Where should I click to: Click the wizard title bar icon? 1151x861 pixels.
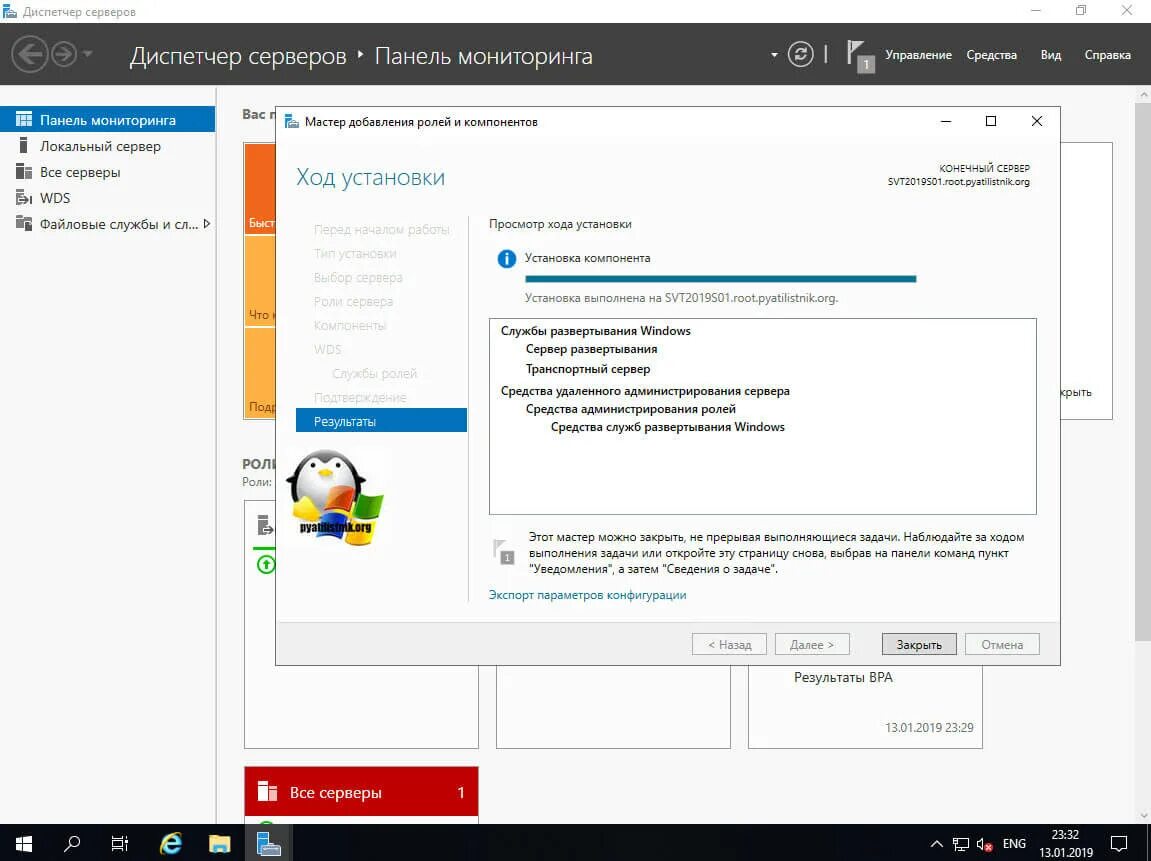point(291,121)
